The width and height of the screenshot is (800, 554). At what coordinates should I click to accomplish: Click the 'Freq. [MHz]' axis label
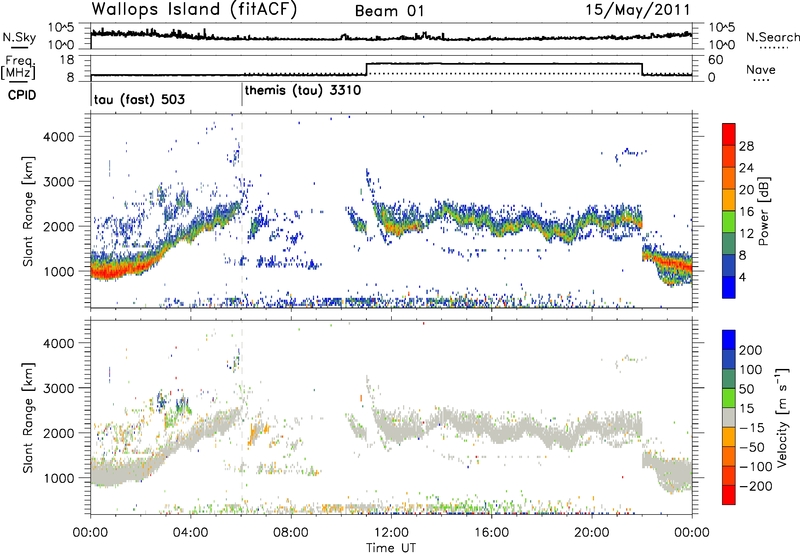(18, 68)
